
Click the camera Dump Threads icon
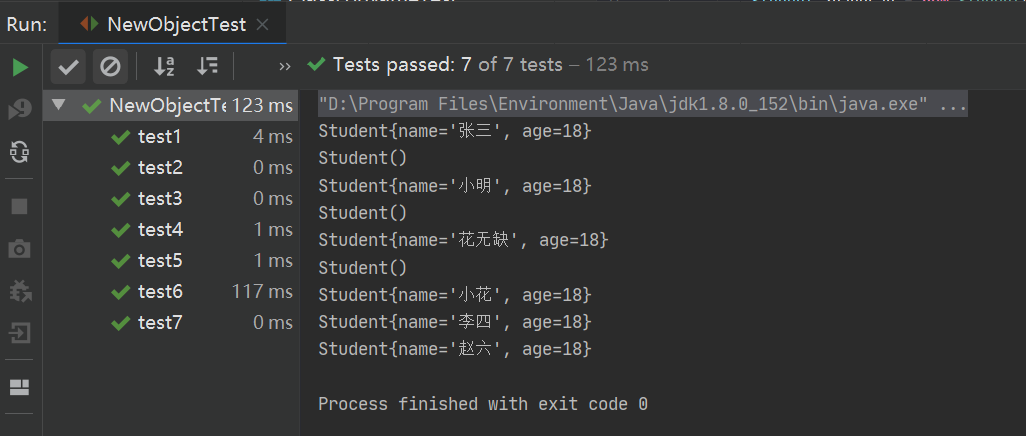(20, 248)
